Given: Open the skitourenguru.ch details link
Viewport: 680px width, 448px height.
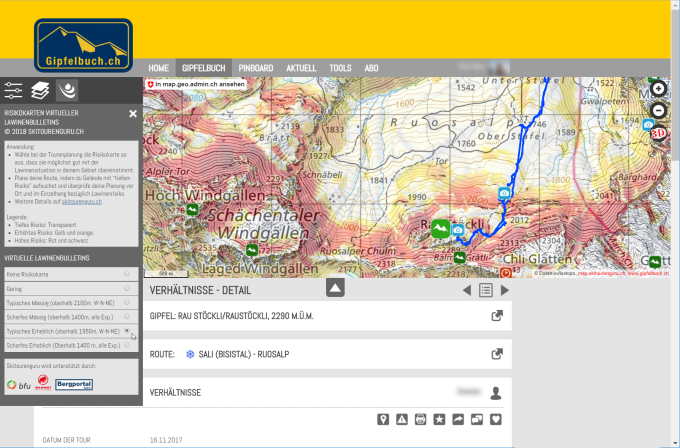Looking at the screenshot, I should [x=82, y=201].
